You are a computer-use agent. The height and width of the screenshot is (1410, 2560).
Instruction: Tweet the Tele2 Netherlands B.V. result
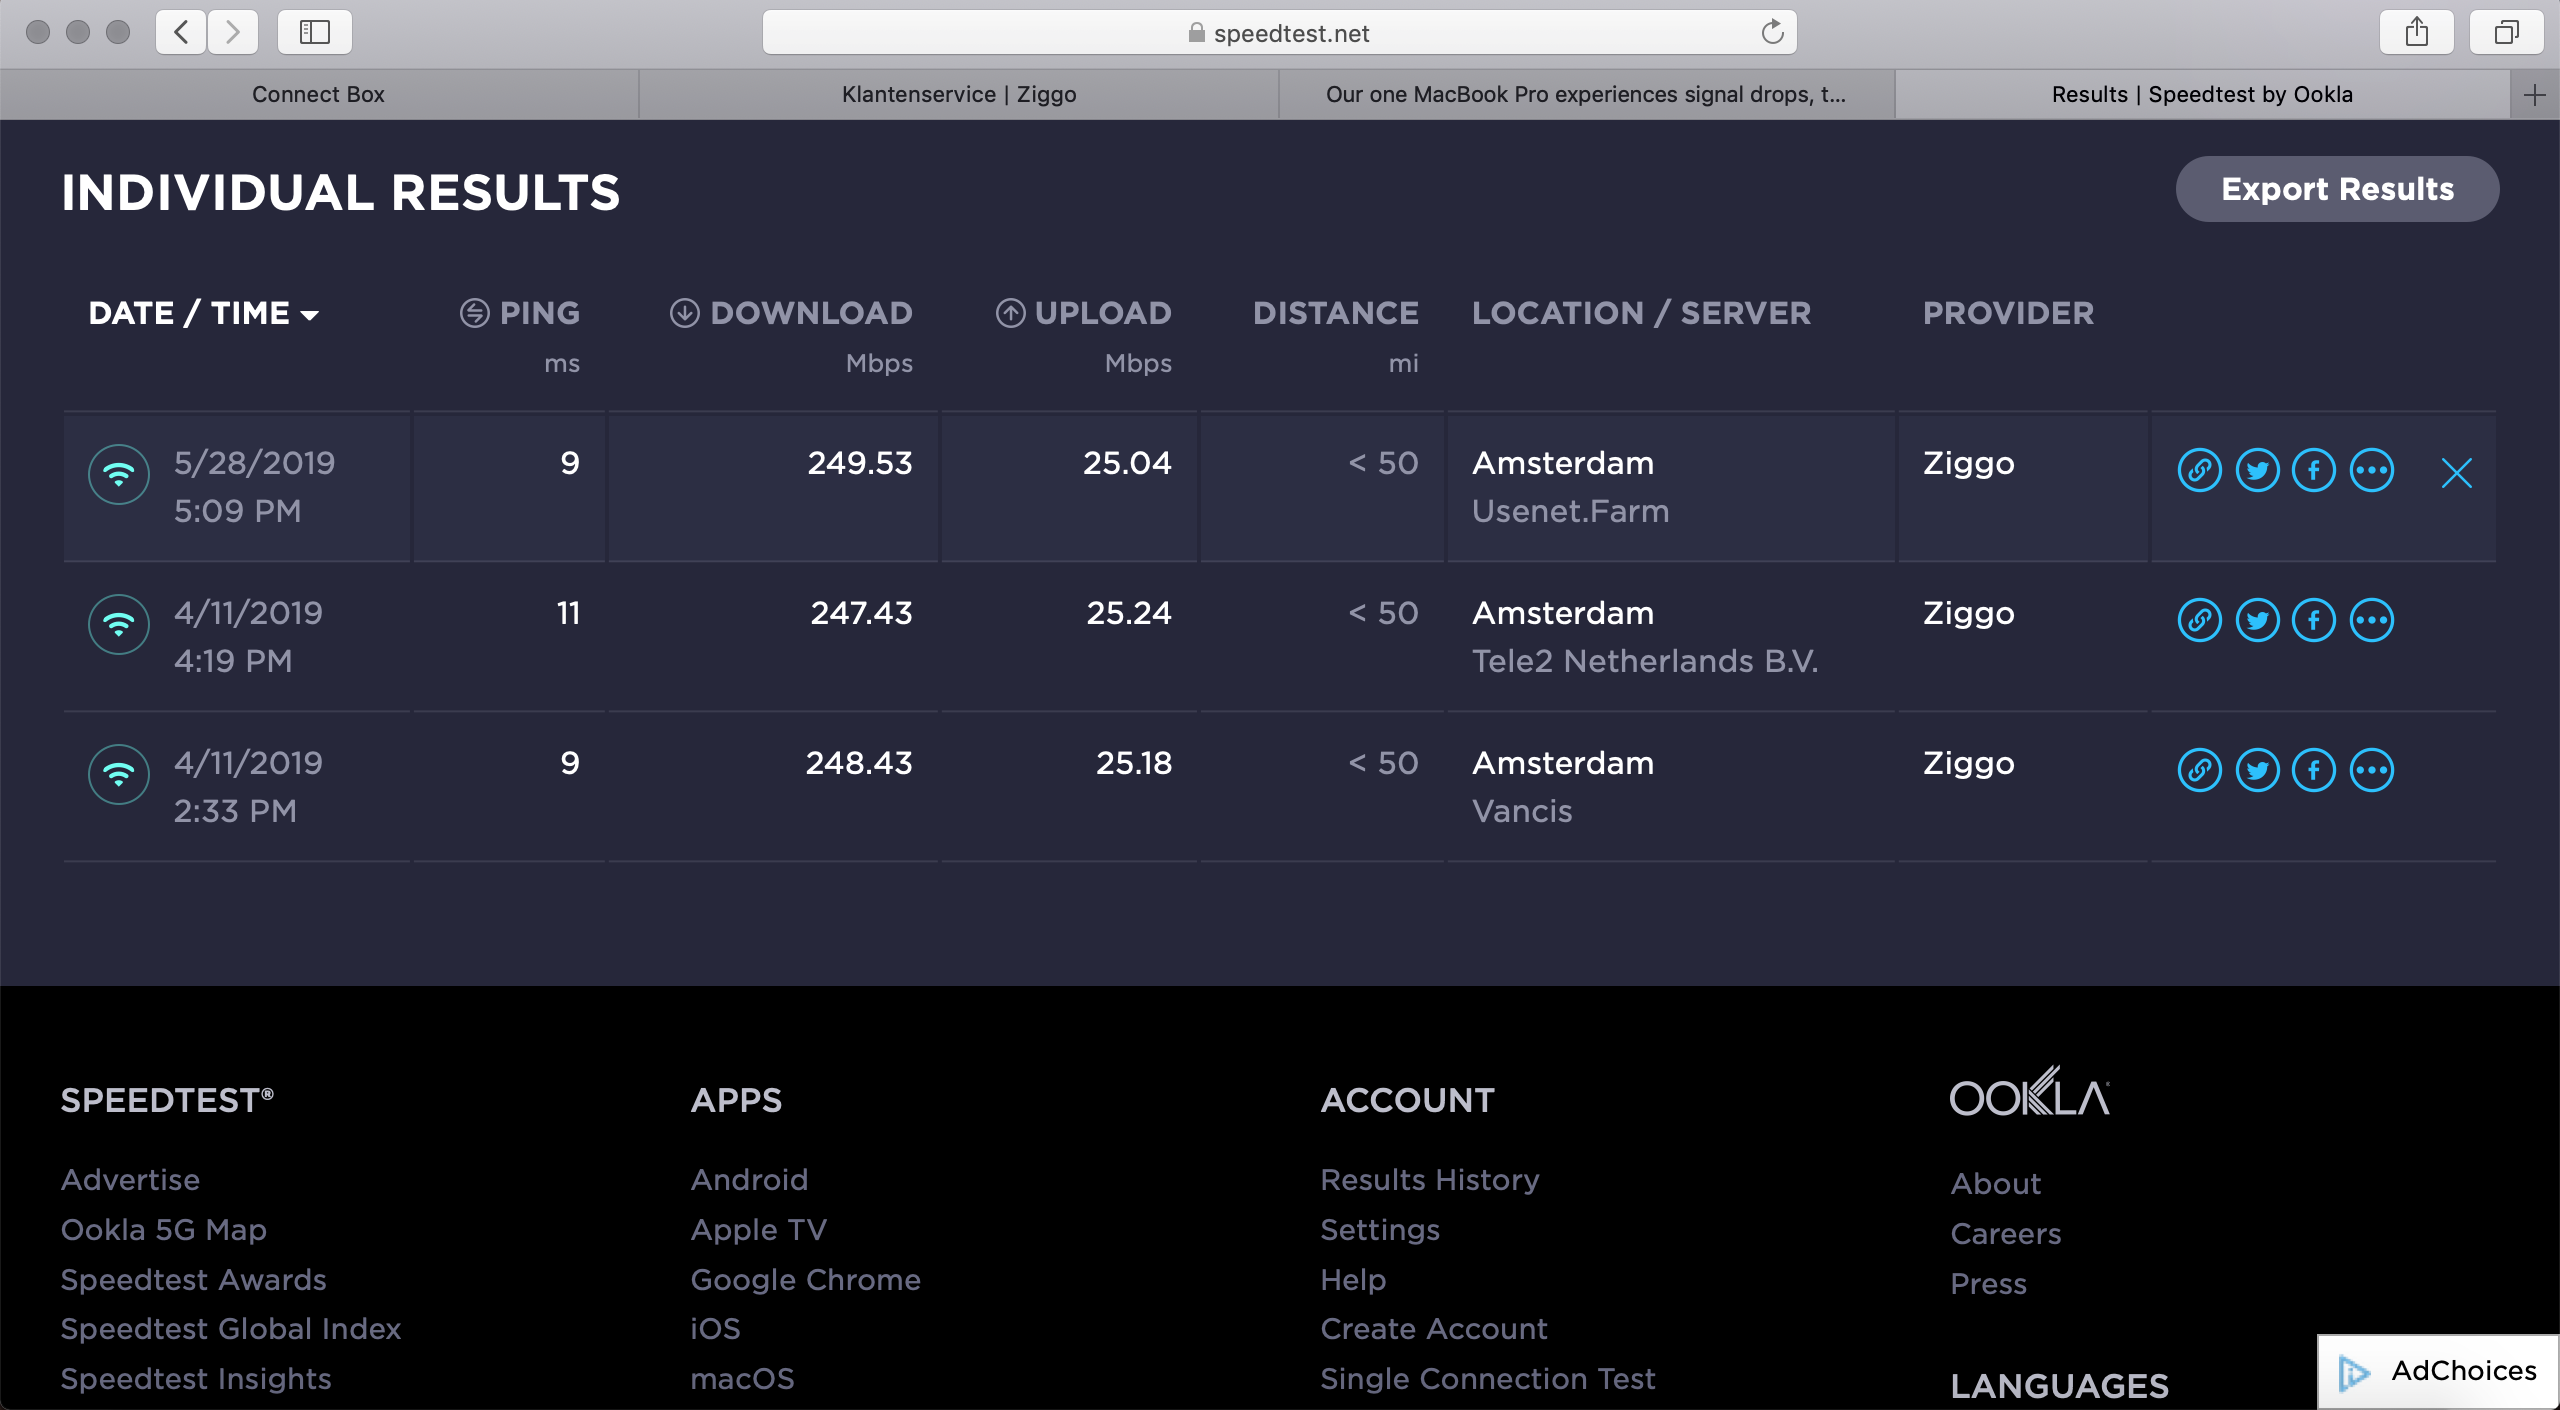coord(2257,620)
